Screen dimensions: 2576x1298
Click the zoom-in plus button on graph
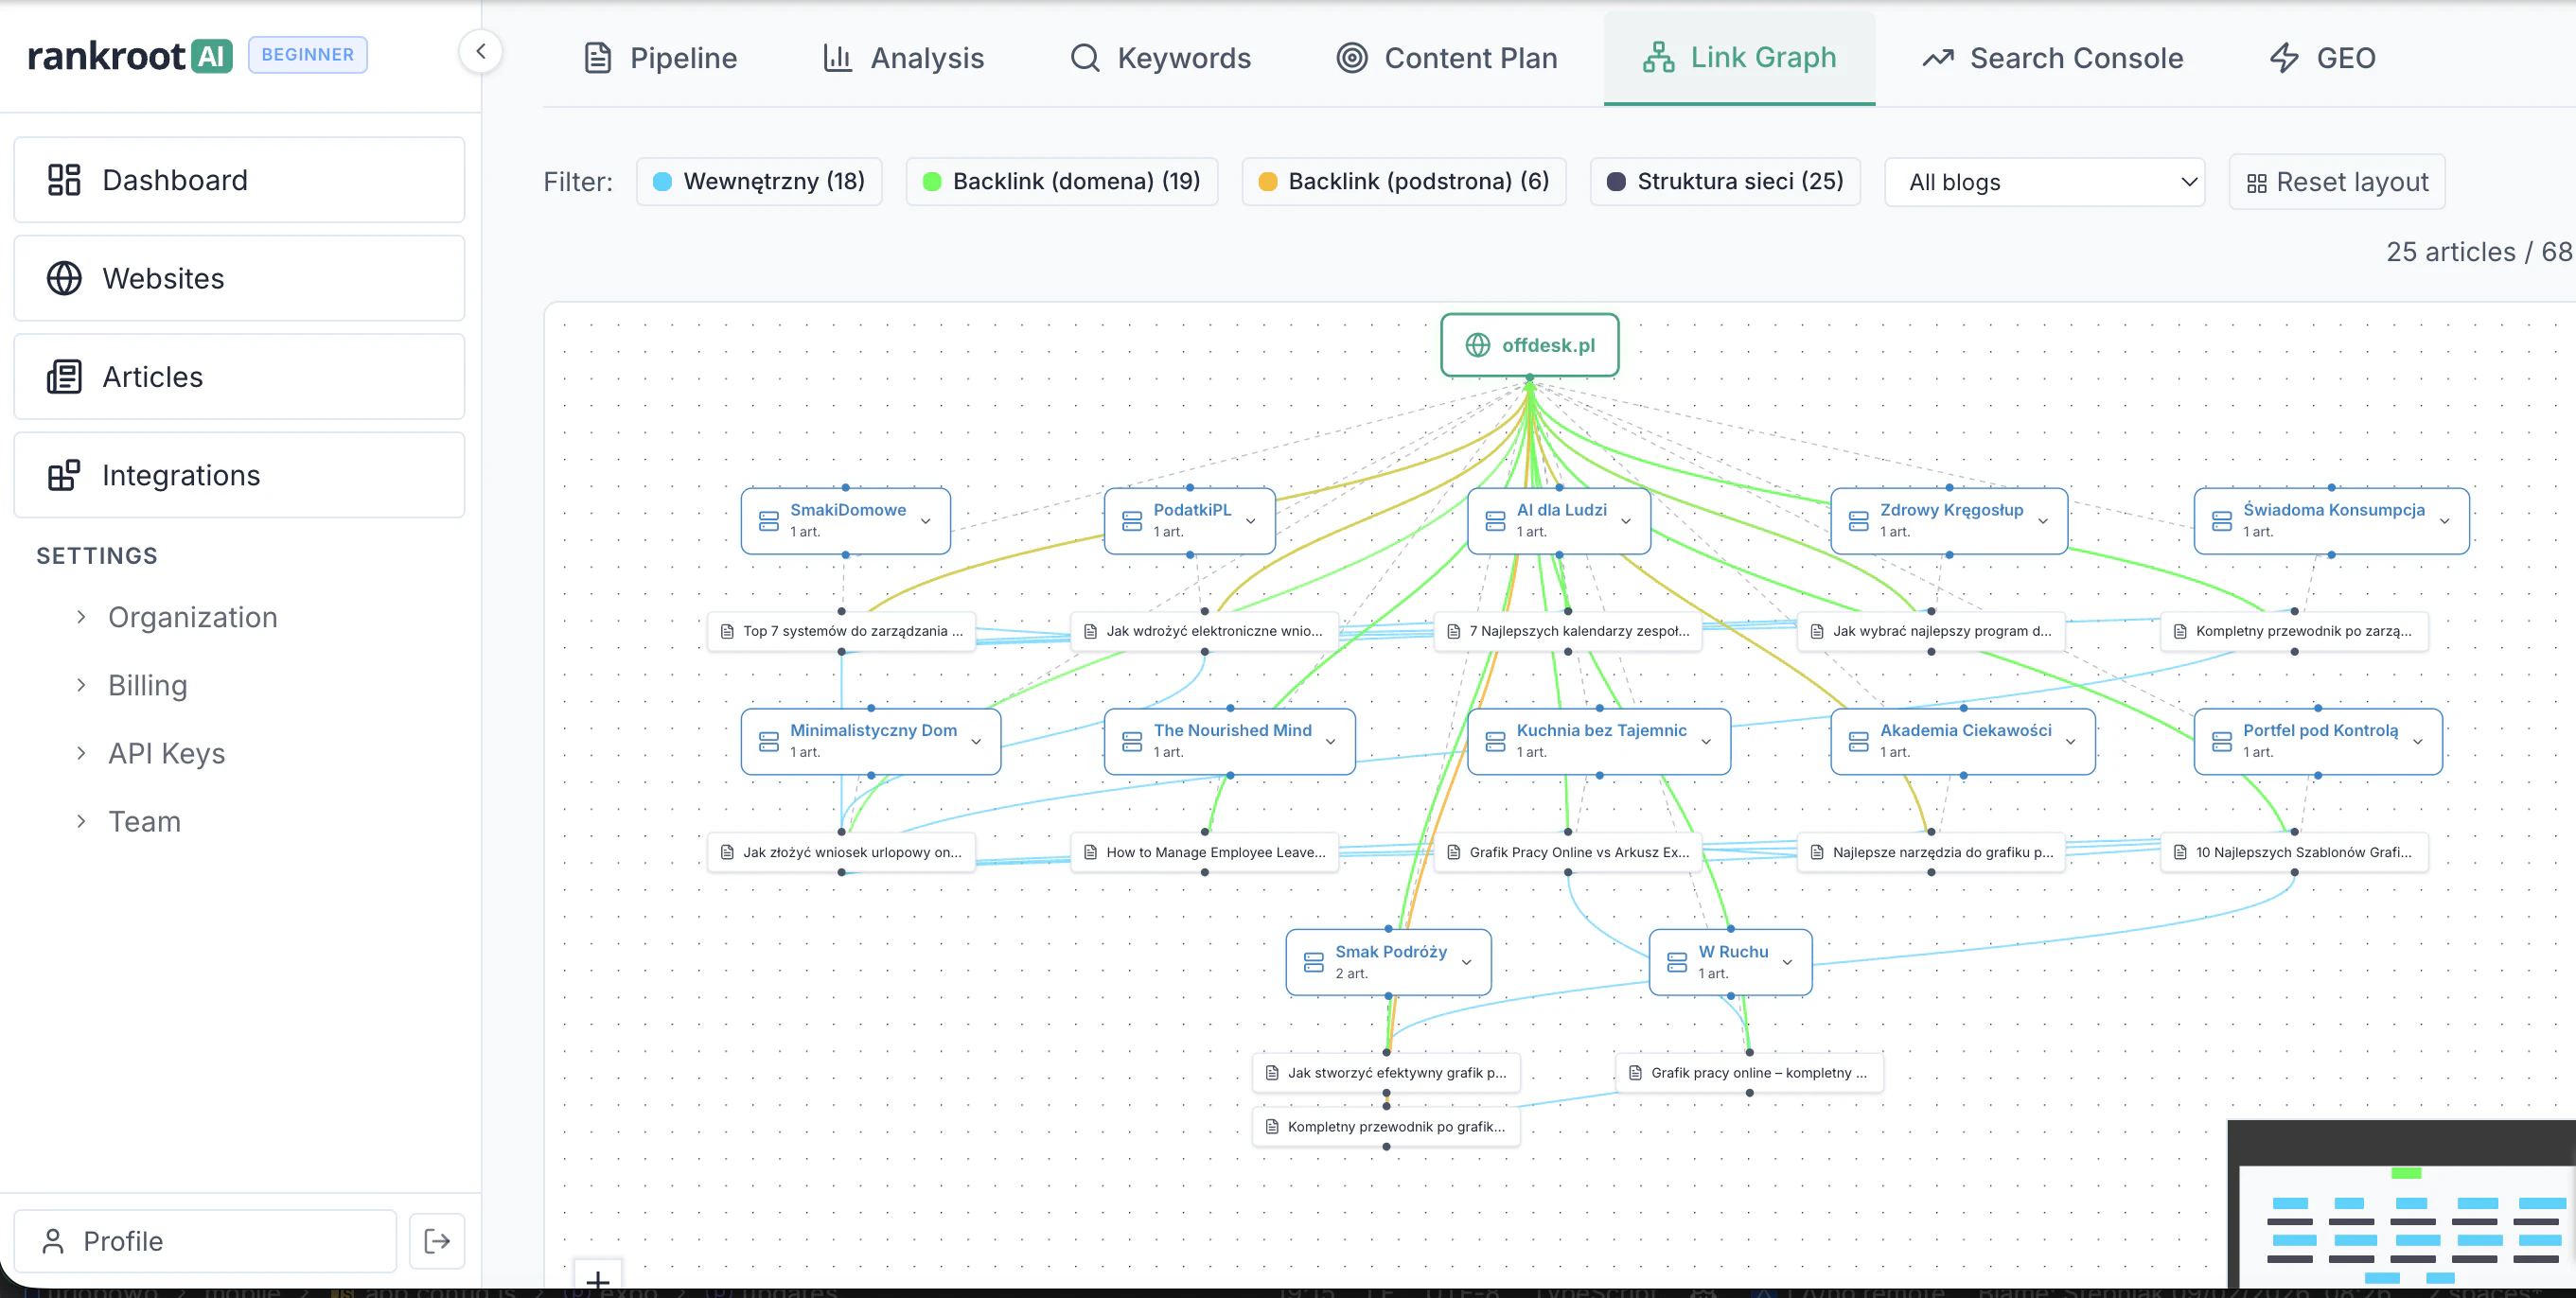(597, 1279)
